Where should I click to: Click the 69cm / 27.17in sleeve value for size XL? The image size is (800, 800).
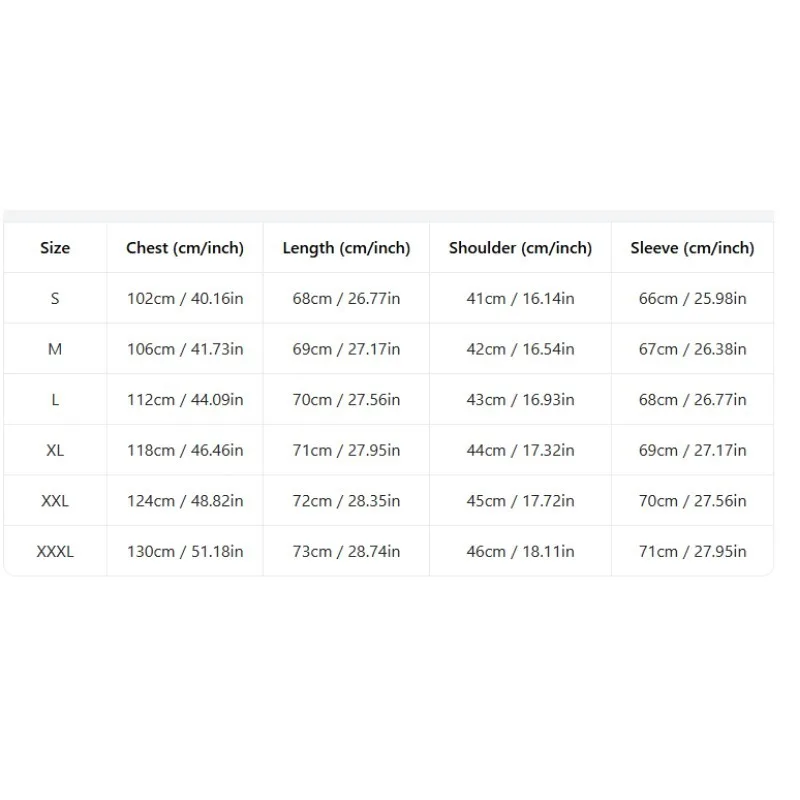tap(692, 450)
